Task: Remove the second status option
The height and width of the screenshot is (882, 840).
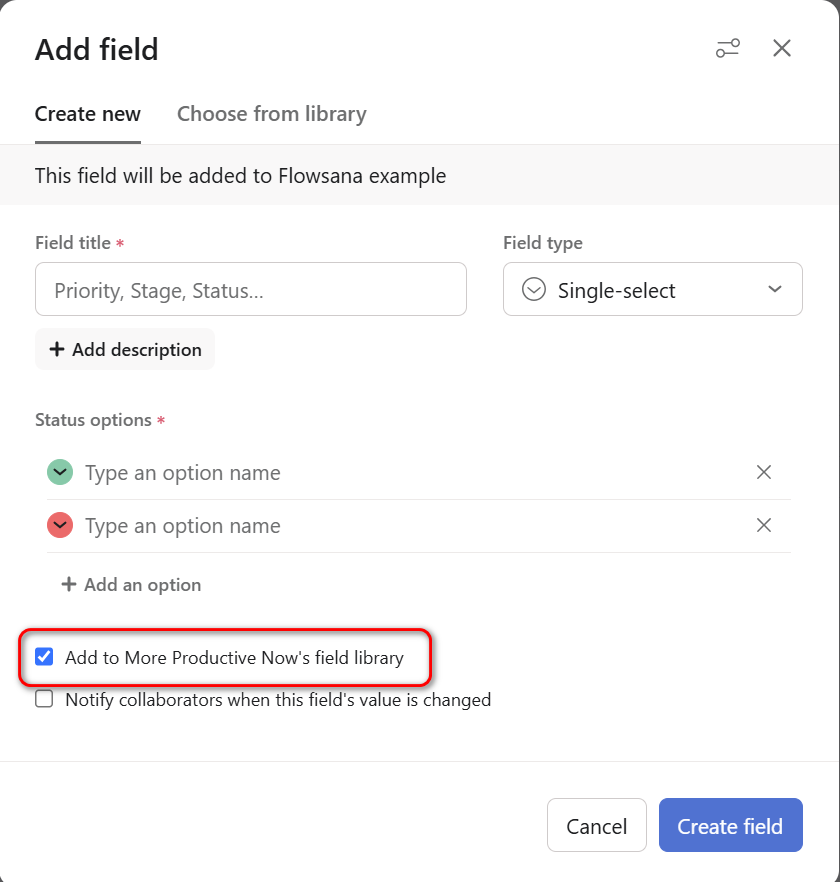Action: (x=764, y=525)
